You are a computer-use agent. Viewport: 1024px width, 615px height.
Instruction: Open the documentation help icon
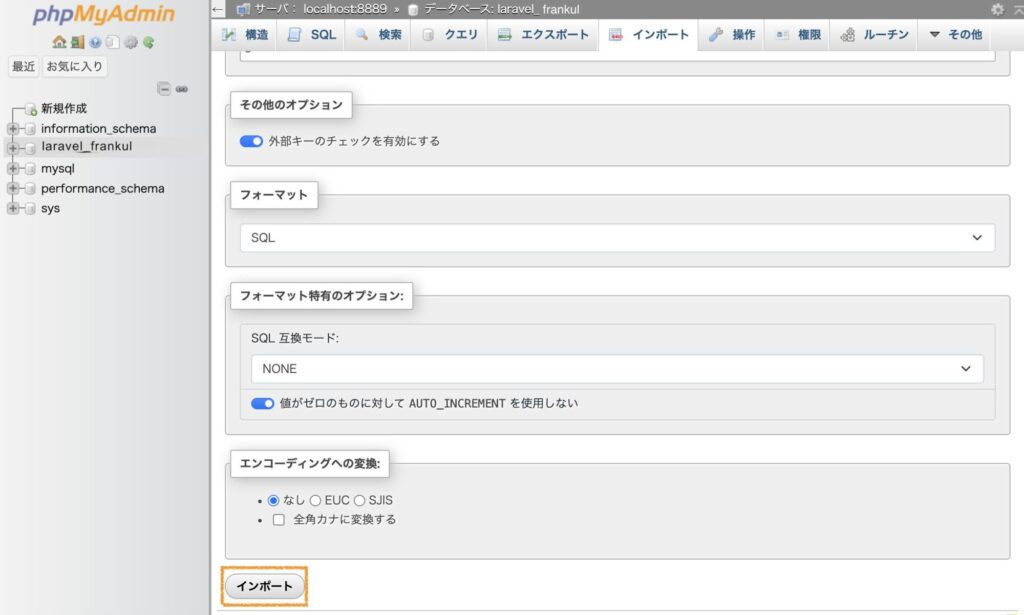(x=95, y=43)
